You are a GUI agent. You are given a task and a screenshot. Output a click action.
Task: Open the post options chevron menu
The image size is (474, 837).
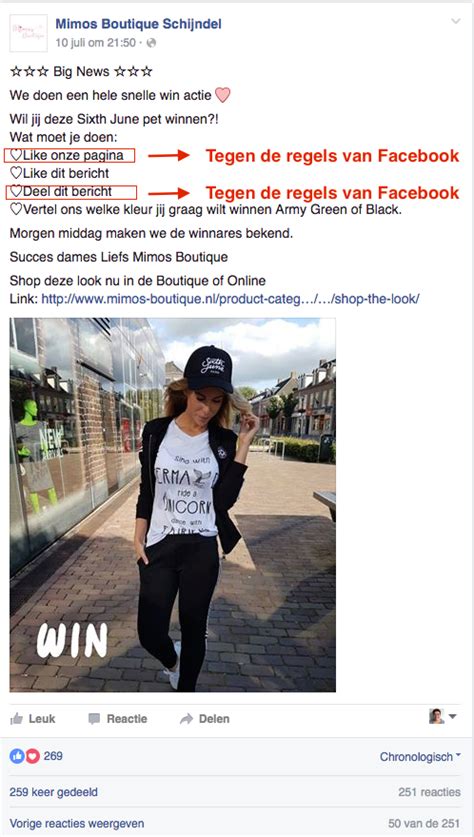coord(455,21)
